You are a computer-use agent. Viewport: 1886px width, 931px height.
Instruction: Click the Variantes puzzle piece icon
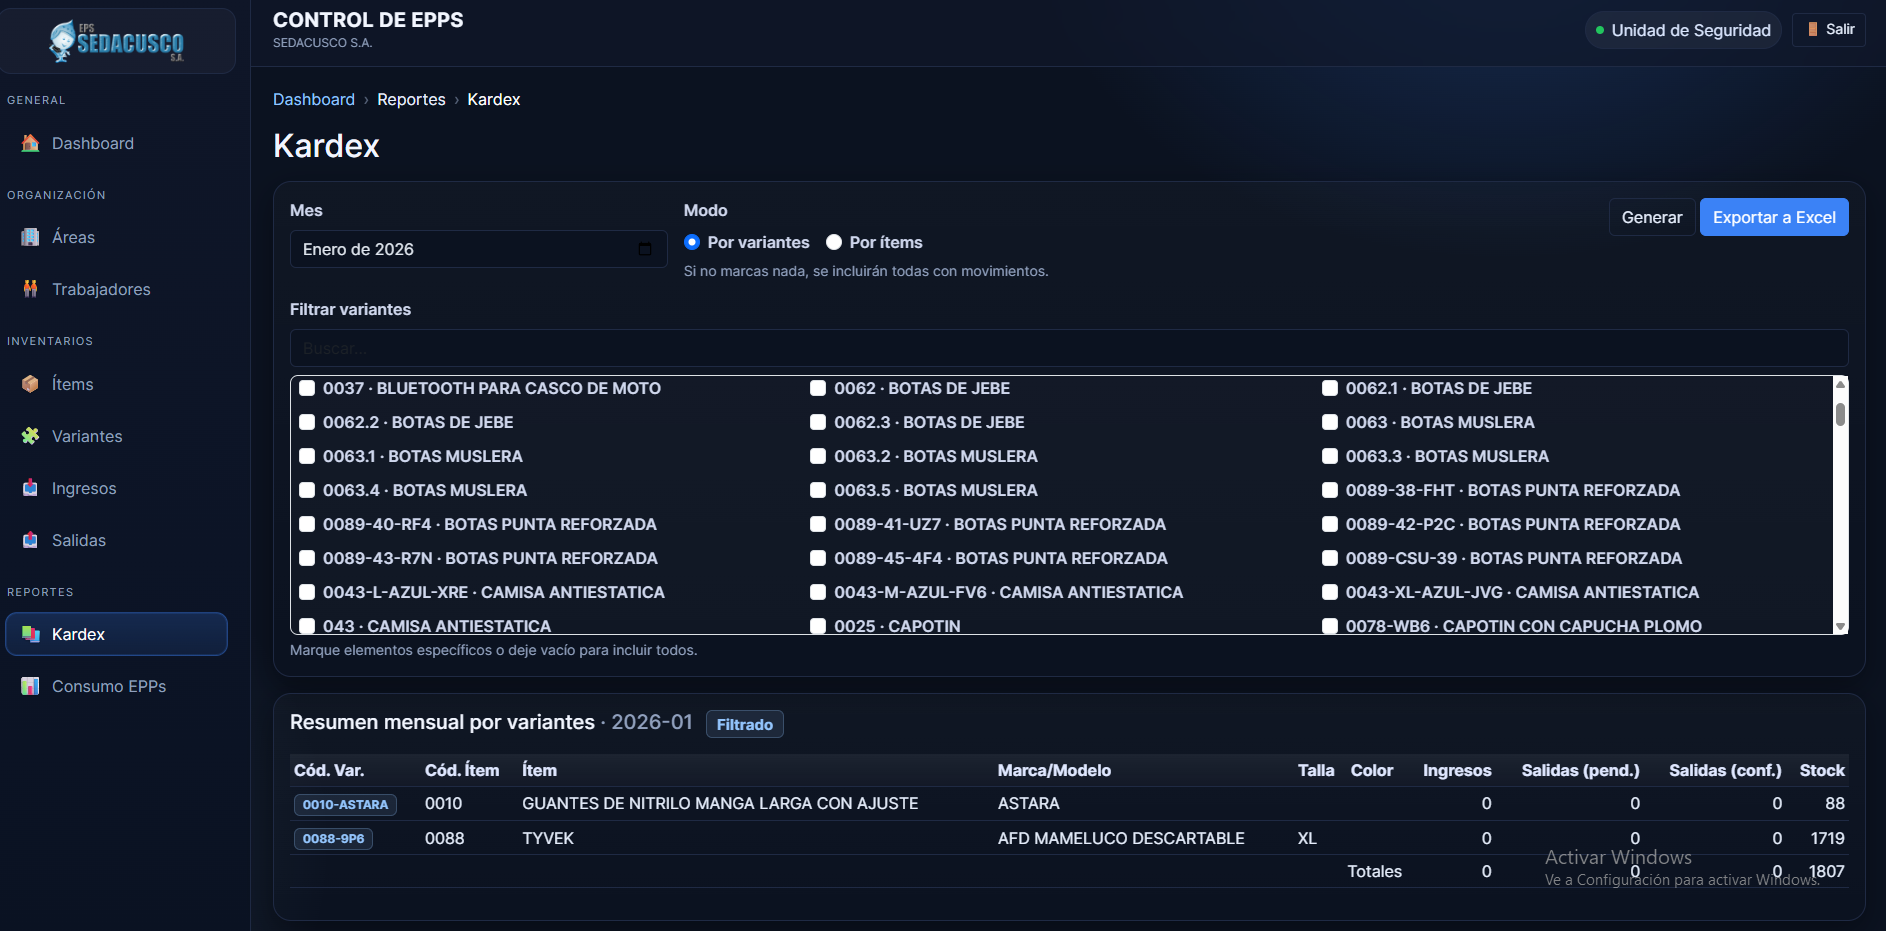[x=30, y=436]
